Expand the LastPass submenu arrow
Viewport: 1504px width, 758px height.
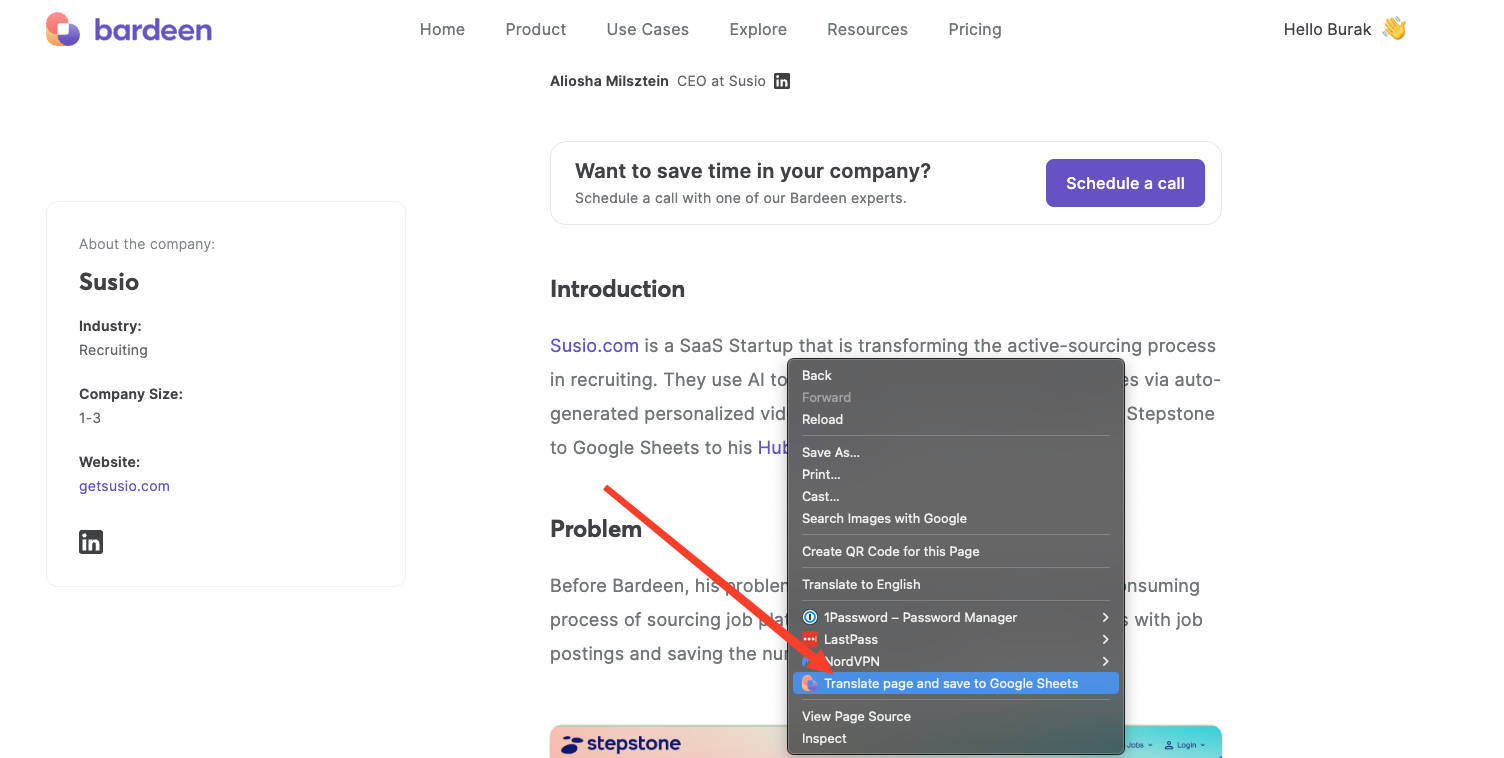tap(1105, 640)
